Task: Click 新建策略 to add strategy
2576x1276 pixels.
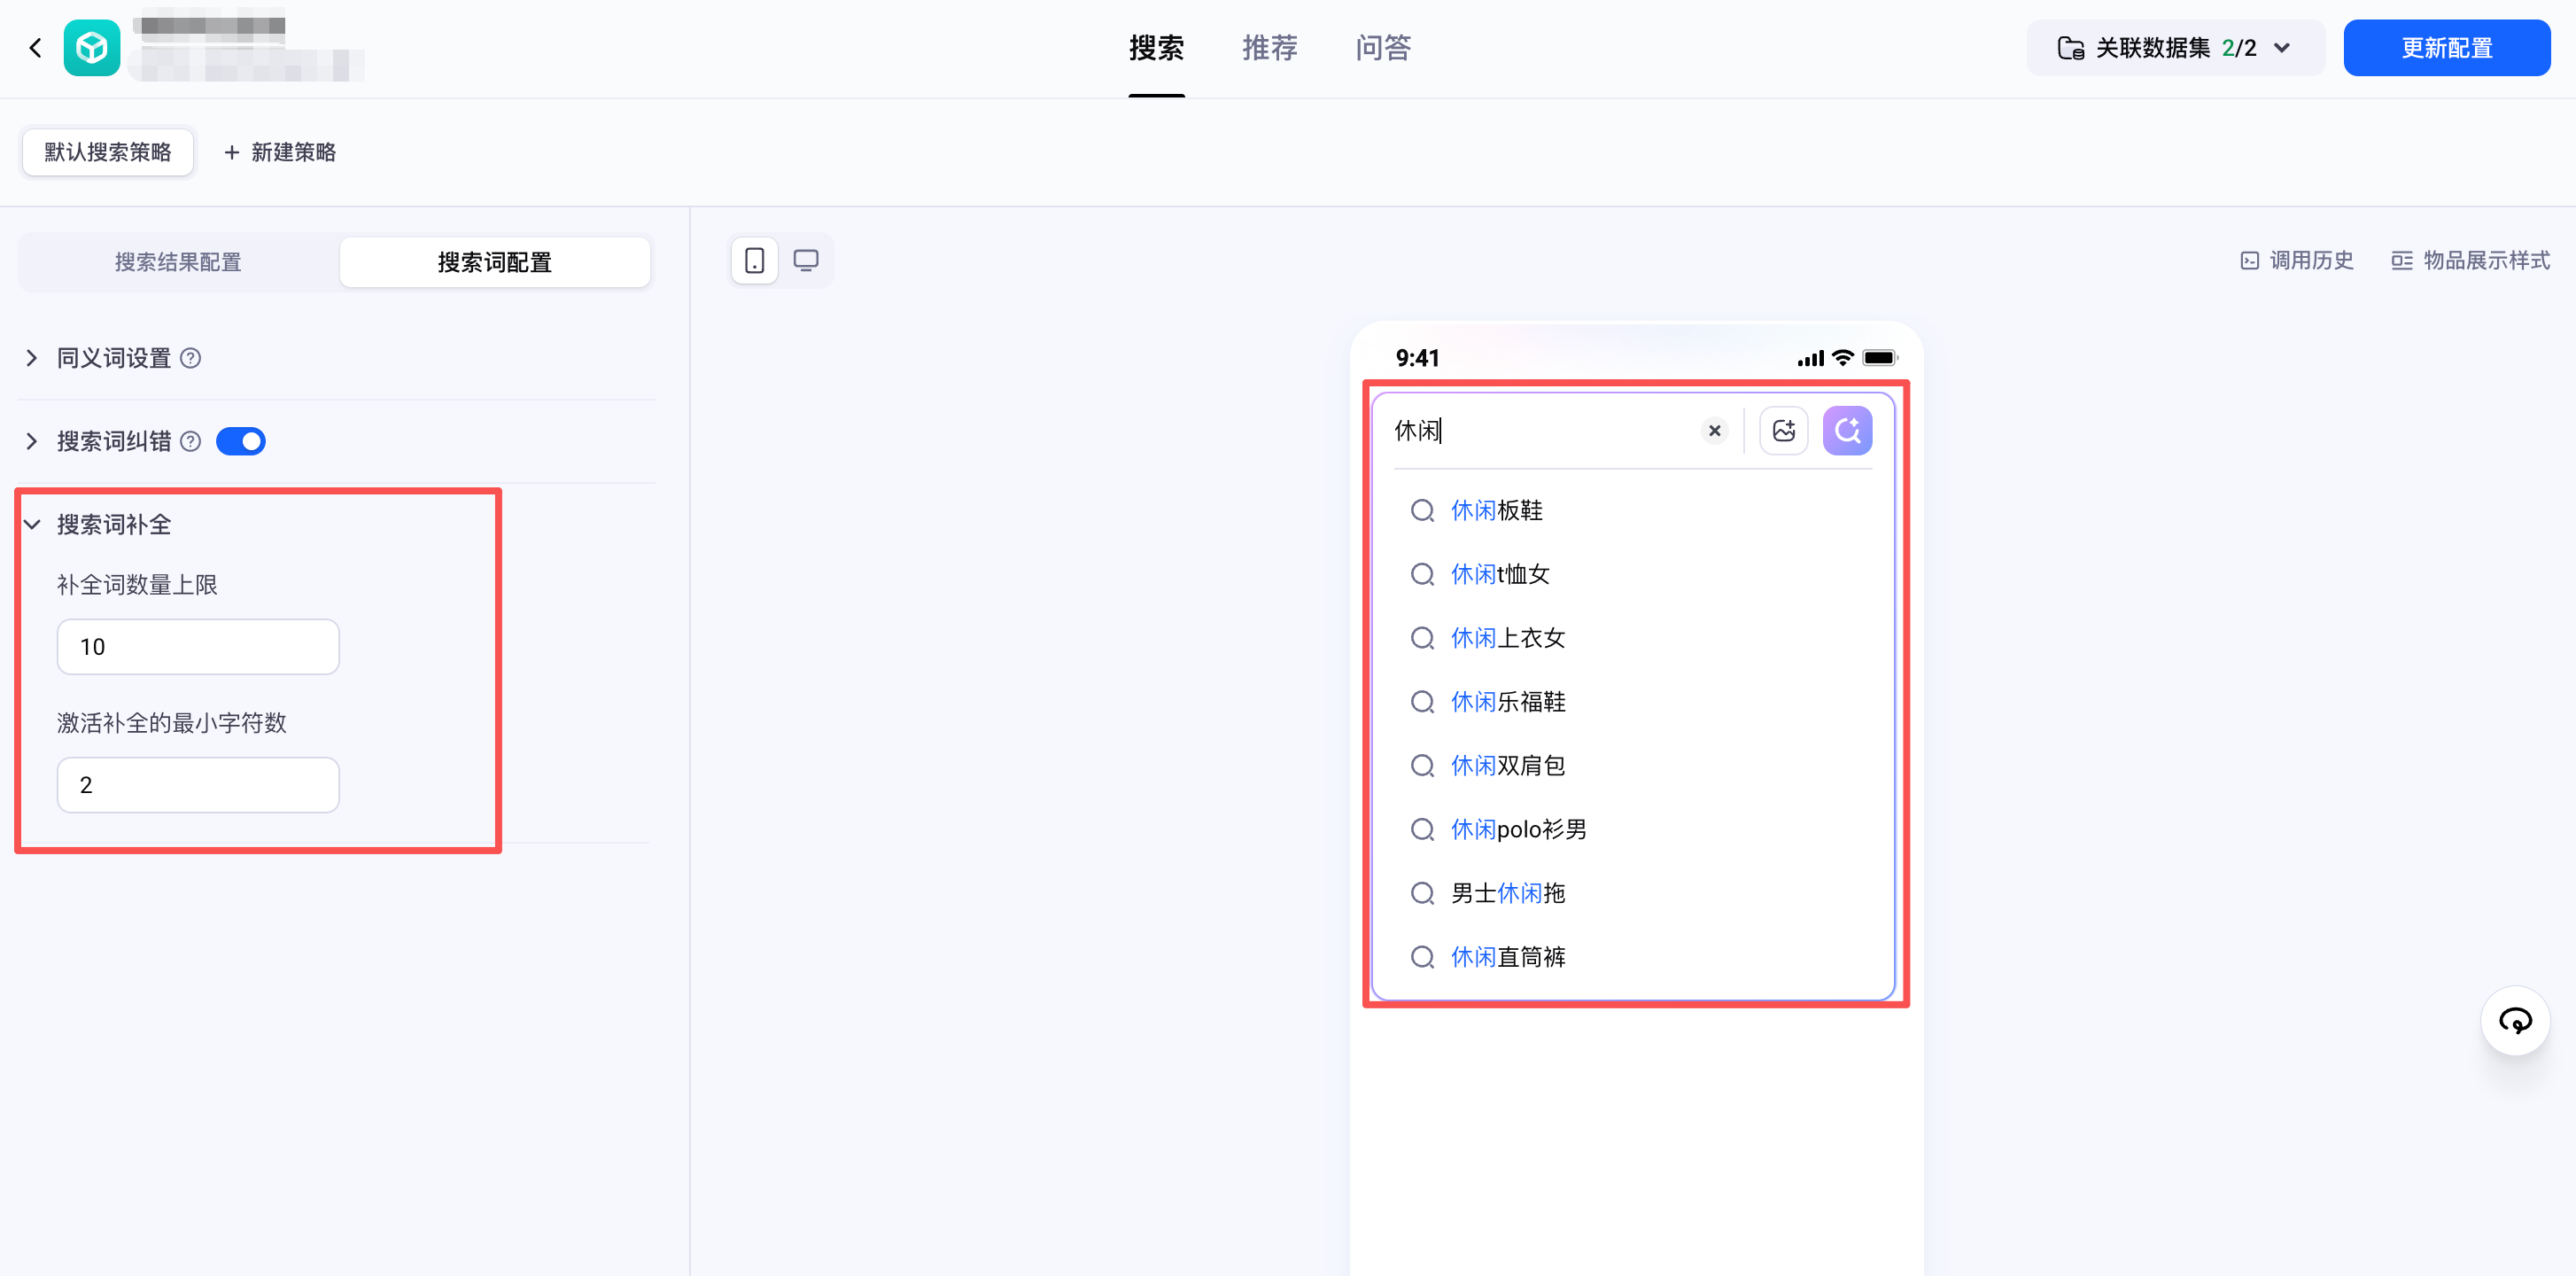Action: pos(280,152)
